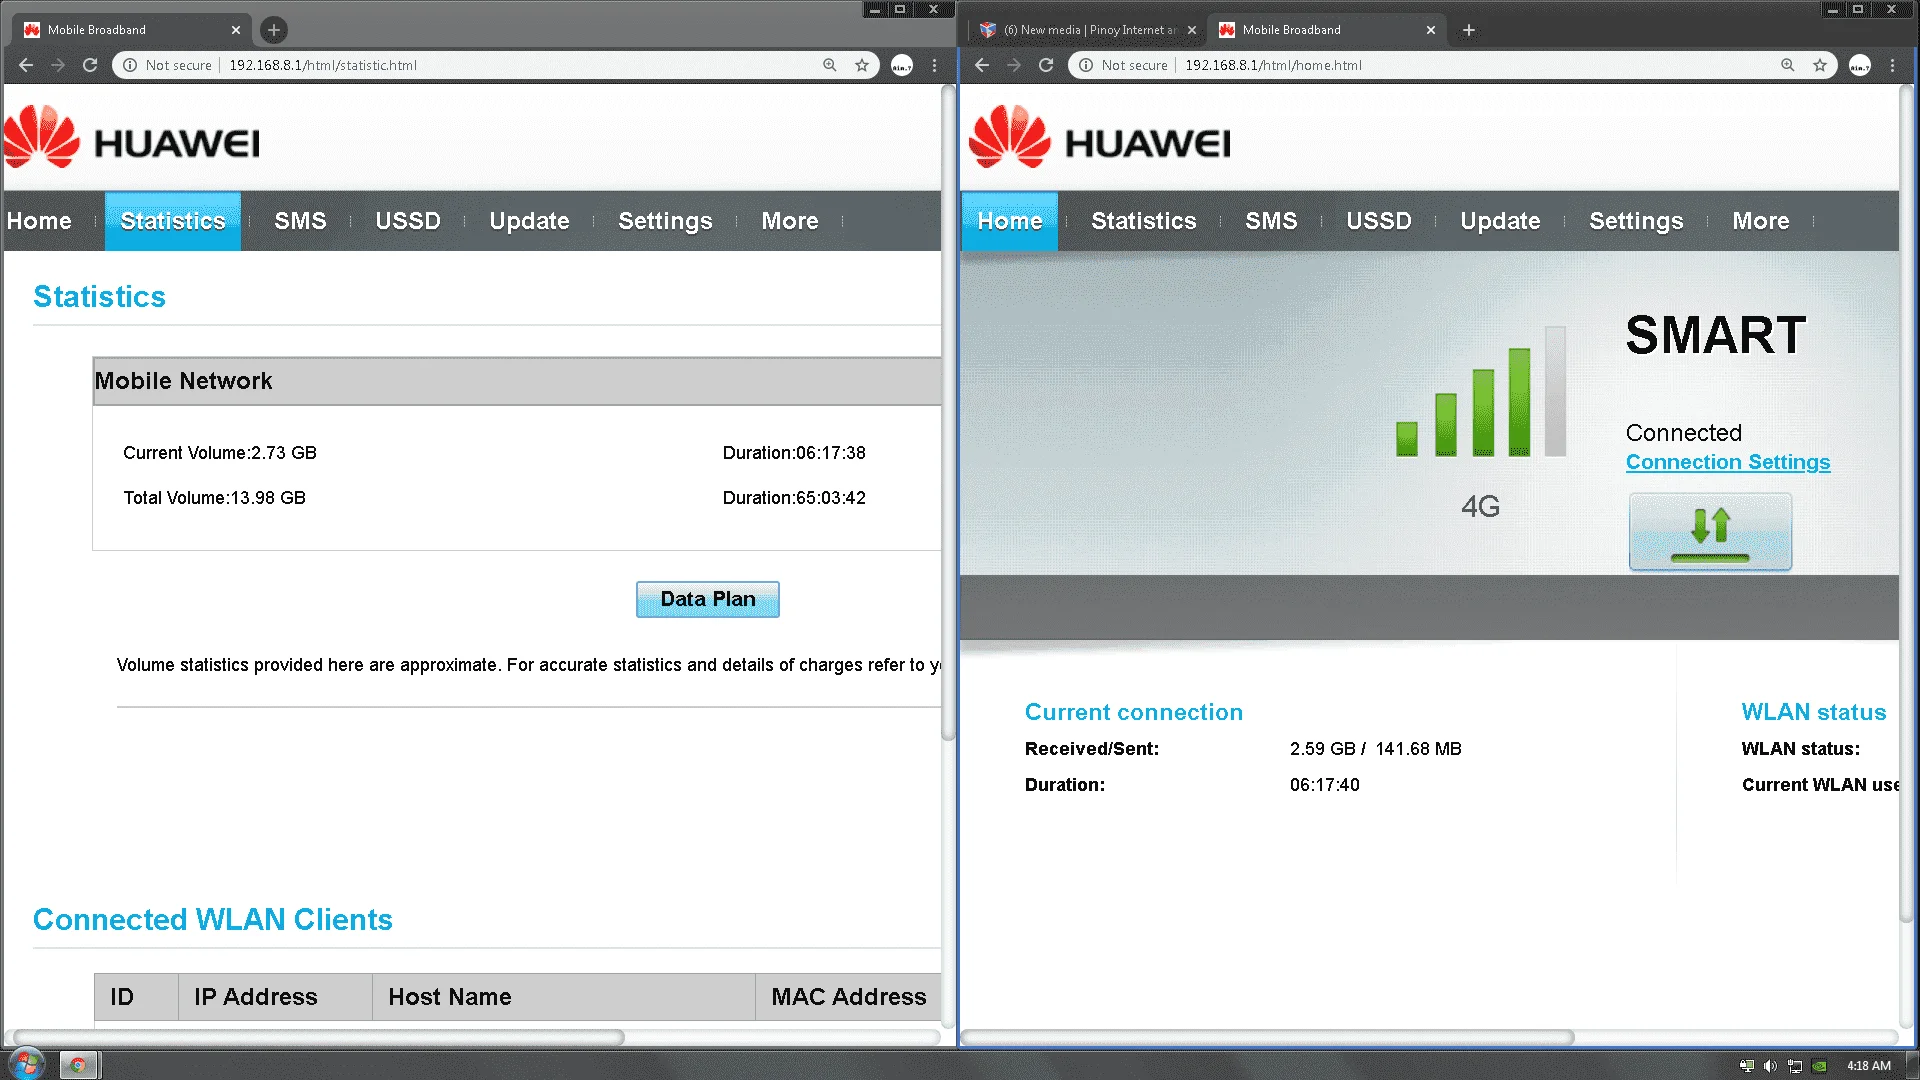Screen dimensions: 1920x1080
Task: Open Update menu in left window
Action: click(x=529, y=221)
